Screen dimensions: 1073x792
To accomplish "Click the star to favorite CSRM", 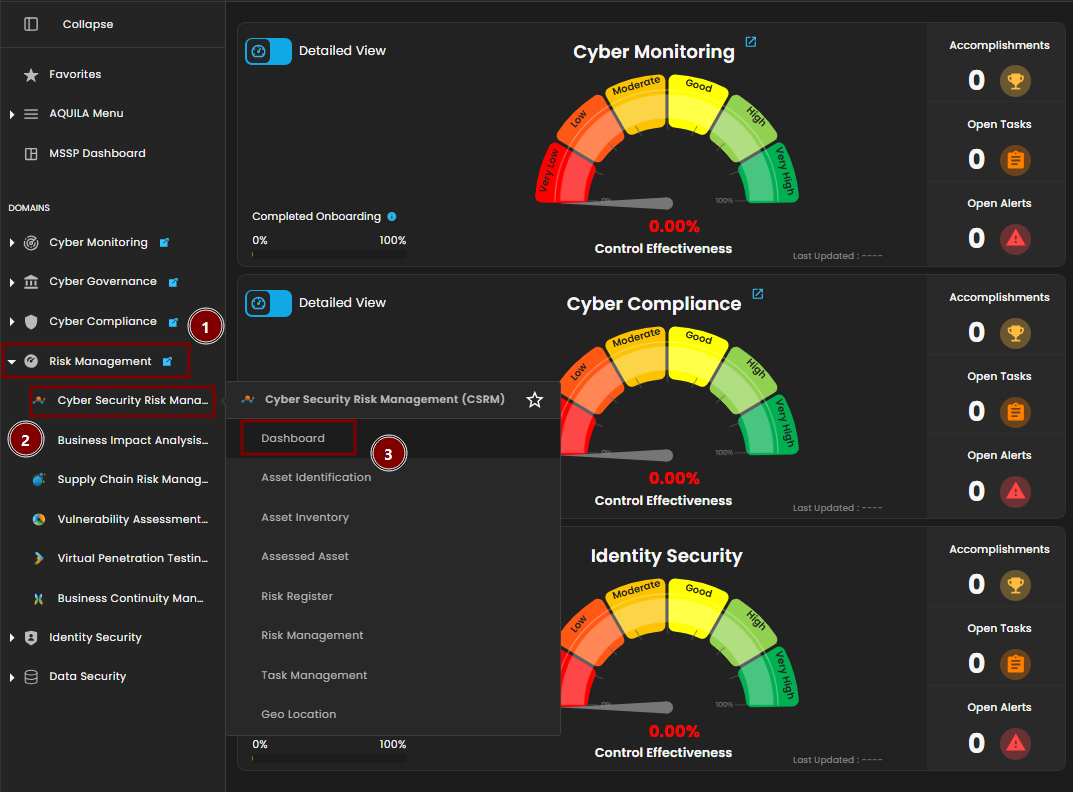I will (x=535, y=400).
